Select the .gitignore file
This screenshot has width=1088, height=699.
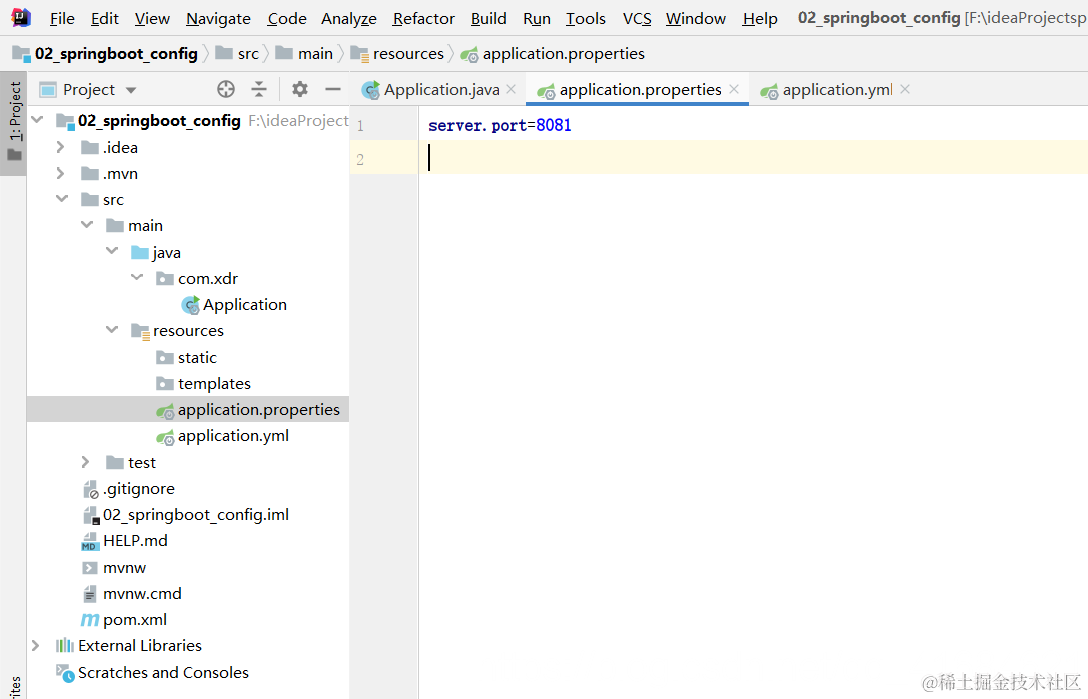(x=138, y=489)
